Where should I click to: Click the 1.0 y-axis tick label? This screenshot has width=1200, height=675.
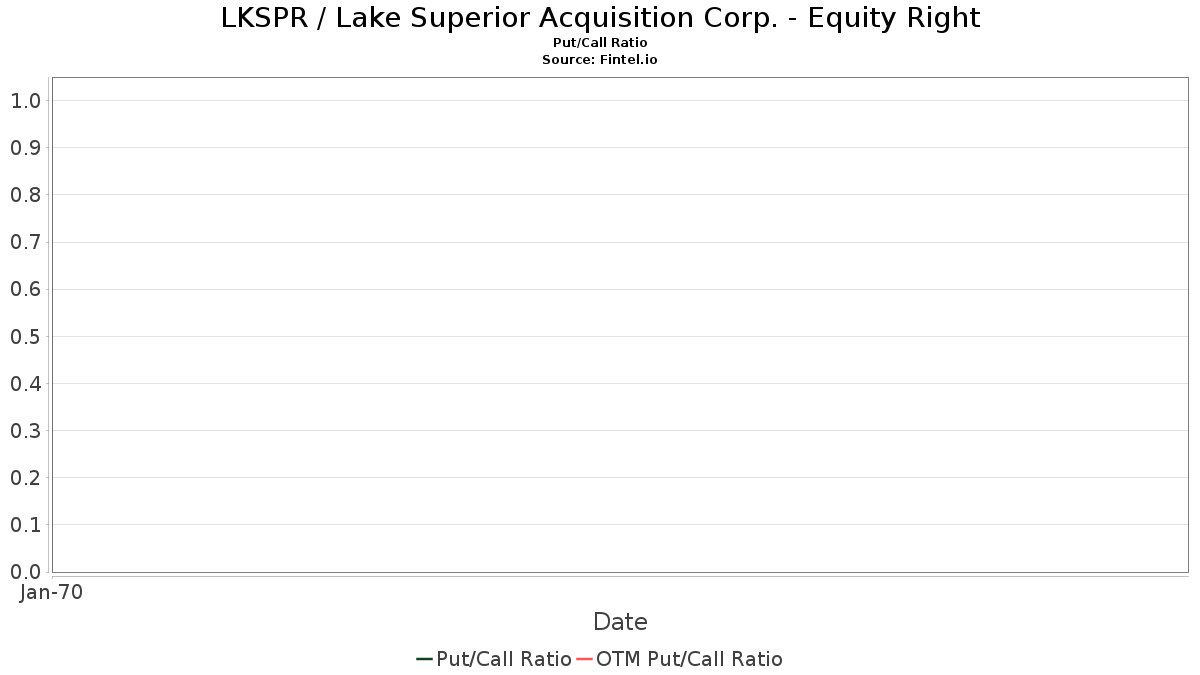click(25, 101)
